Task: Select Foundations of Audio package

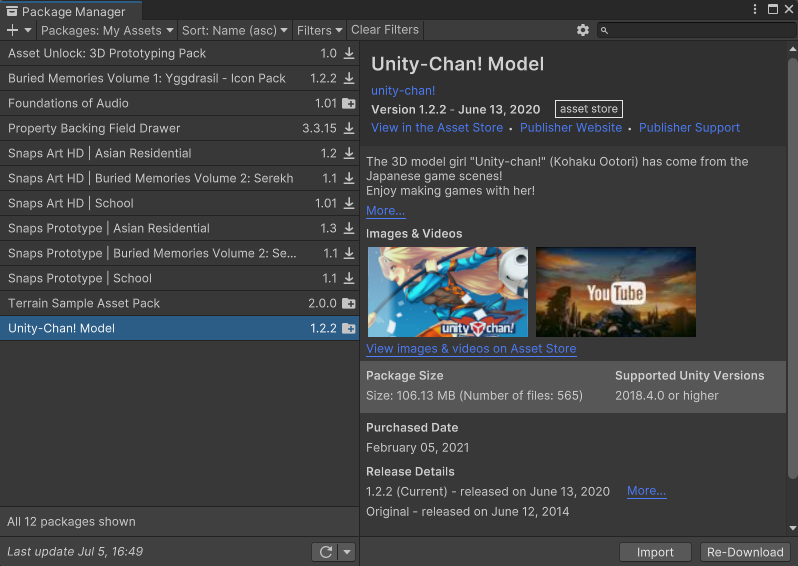Action: 179,103
